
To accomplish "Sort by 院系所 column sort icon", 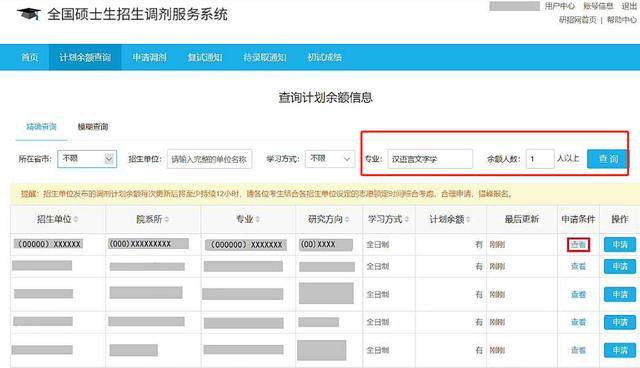I will click(x=167, y=219).
